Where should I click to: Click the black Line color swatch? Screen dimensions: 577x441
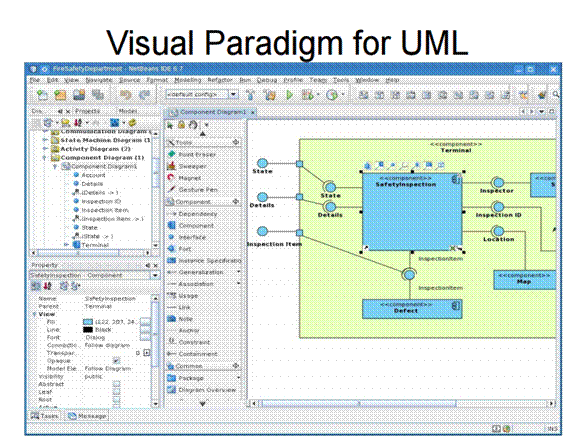click(88, 330)
